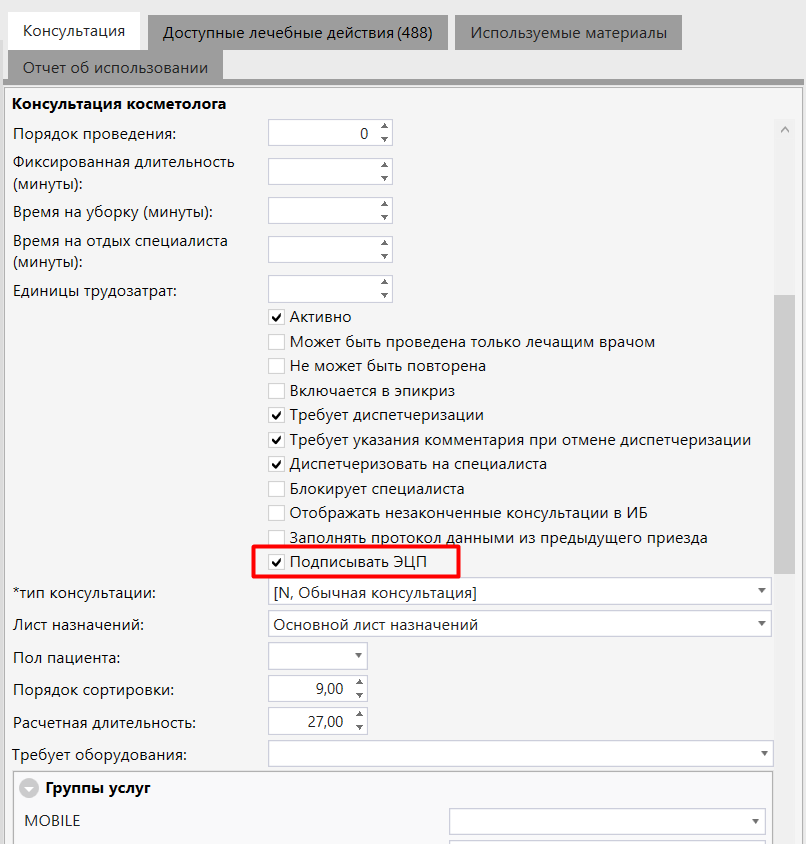Collapse the Группы услуг section arrow icon
This screenshot has height=844, width=806.
click(30, 788)
